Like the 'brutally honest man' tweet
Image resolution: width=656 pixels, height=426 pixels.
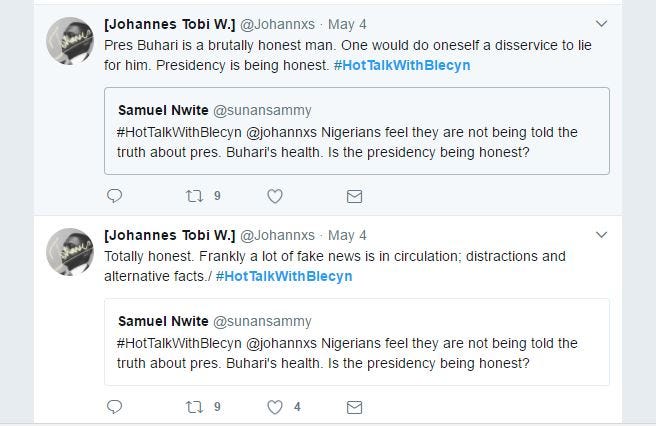click(274, 196)
